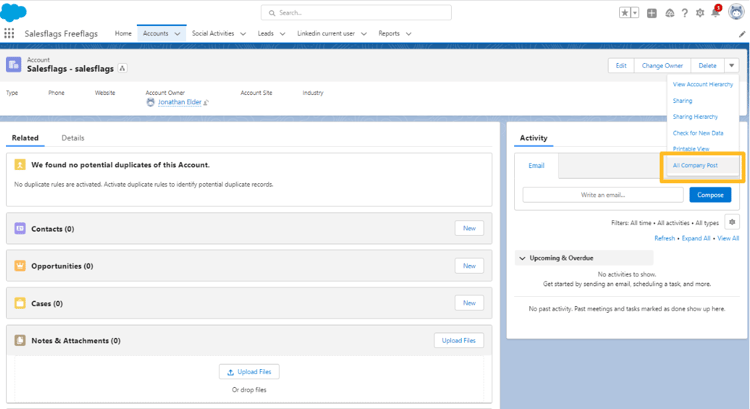
Task: Click the Contacts related list icon
Action: coord(20,229)
